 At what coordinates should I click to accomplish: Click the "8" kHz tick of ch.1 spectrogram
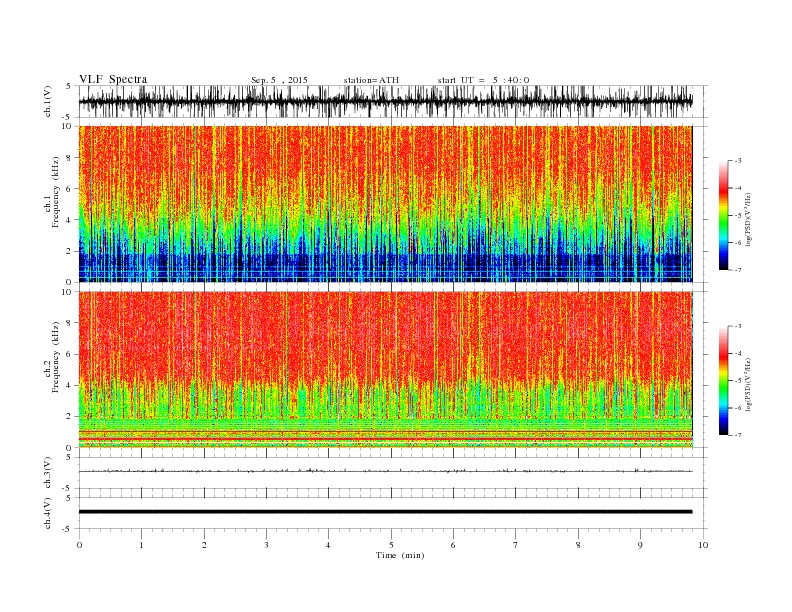tap(70, 158)
